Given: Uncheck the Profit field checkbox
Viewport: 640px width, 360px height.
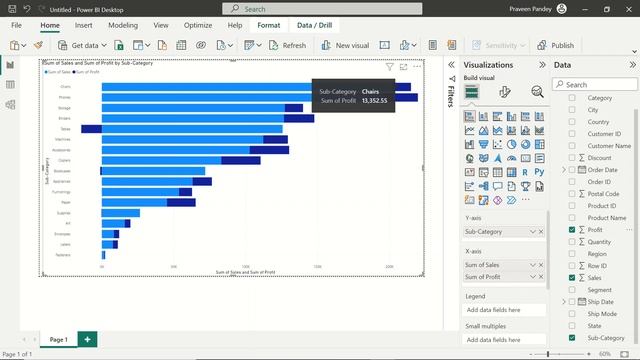Looking at the screenshot, I should pos(572,230).
